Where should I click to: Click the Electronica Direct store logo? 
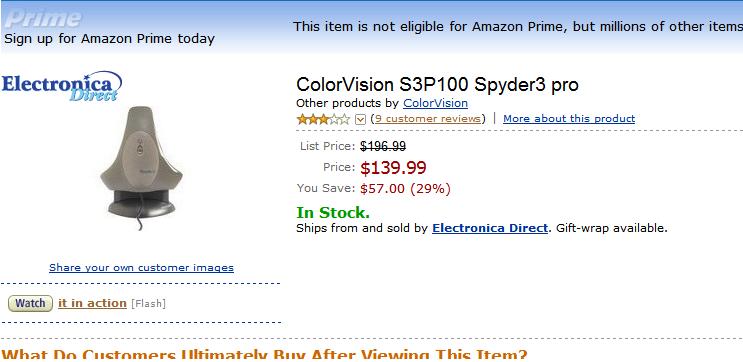(x=62, y=86)
